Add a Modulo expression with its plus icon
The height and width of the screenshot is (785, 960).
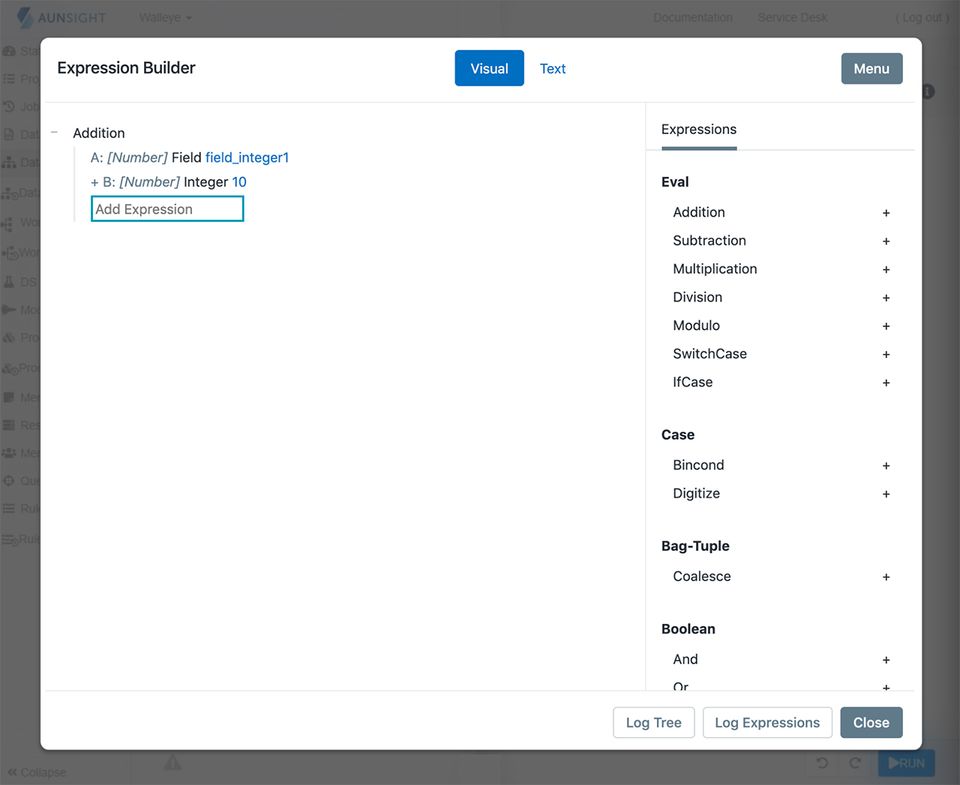click(x=886, y=325)
